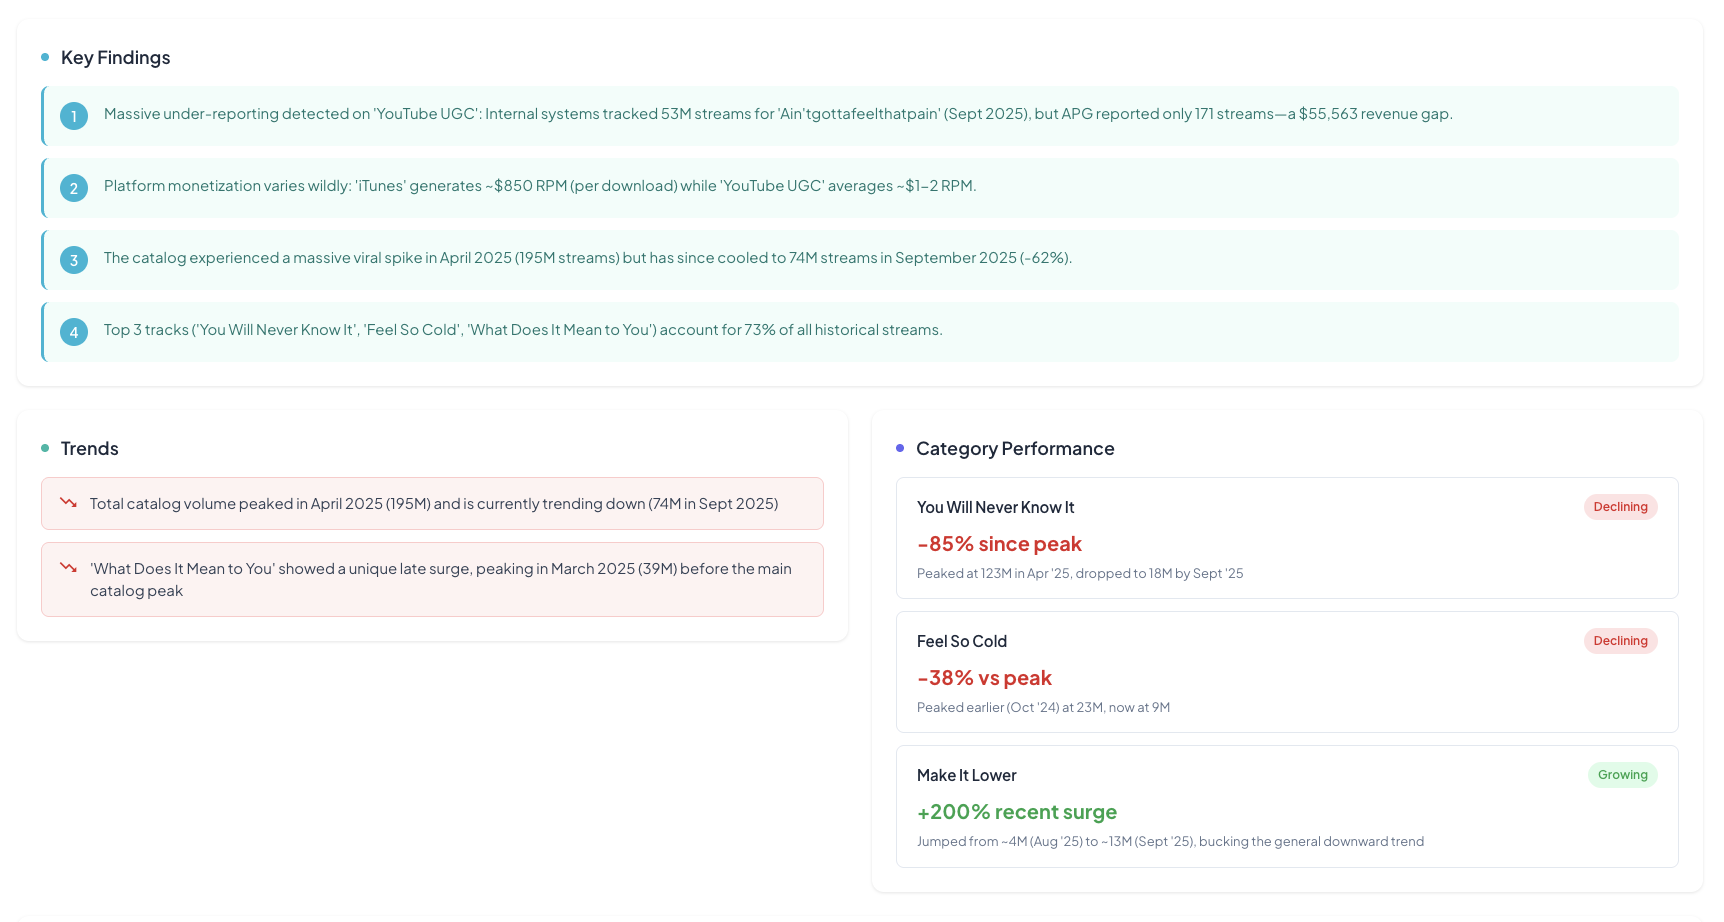The height and width of the screenshot is (922, 1724).
Task: Click downtrend arrow beside 'What Does It Mean' trend
Action: coord(68,568)
